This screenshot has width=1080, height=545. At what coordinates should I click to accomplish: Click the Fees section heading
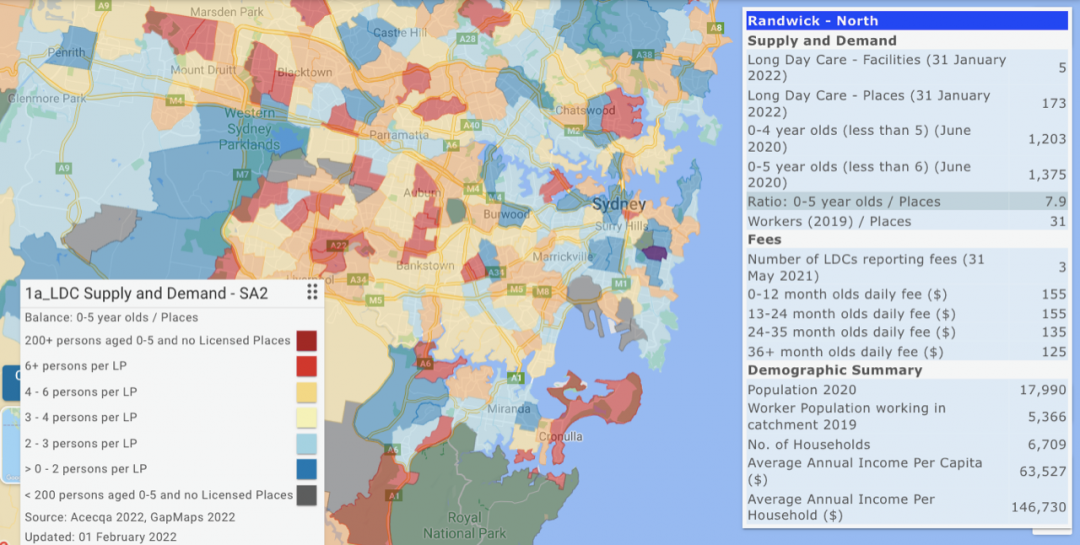pyautogui.click(x=765, y=240)
